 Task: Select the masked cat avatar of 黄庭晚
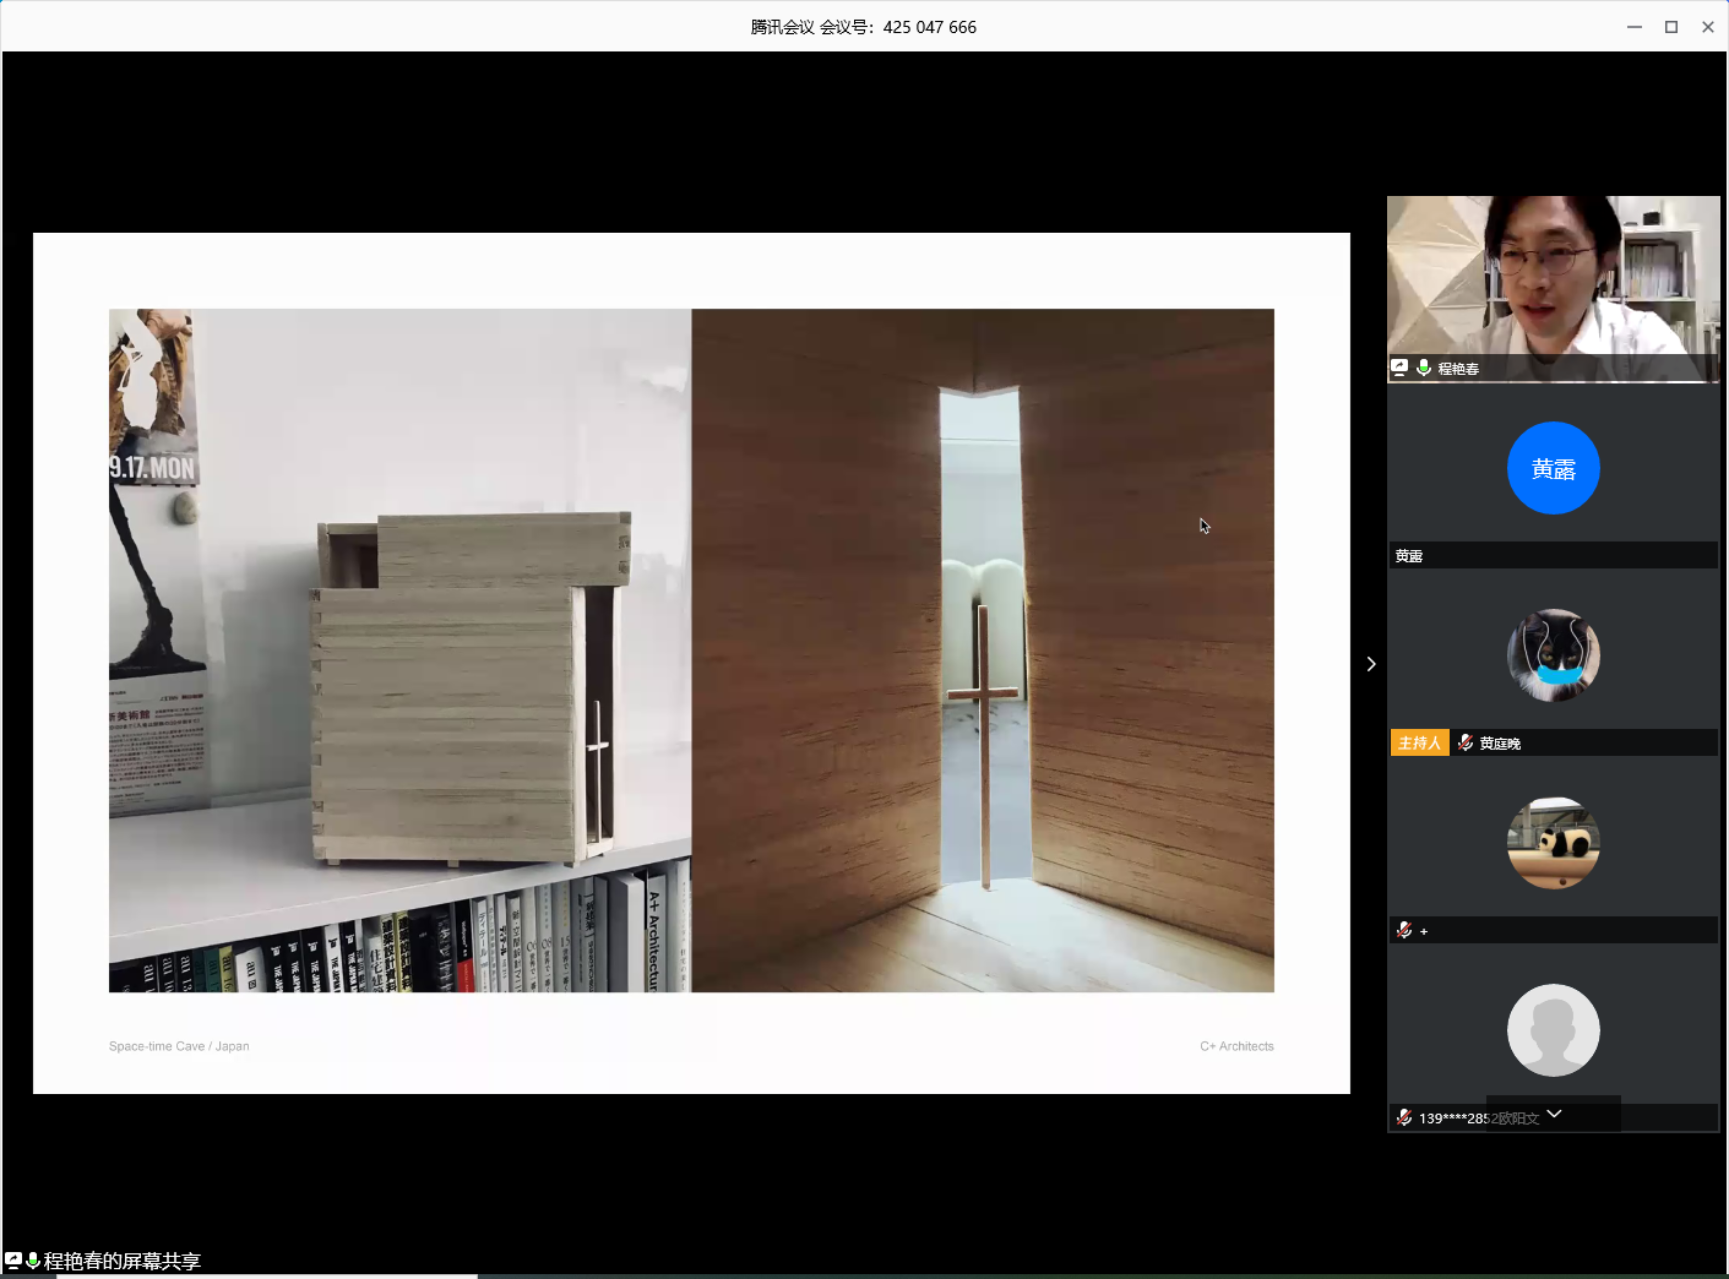point(1553,655)
